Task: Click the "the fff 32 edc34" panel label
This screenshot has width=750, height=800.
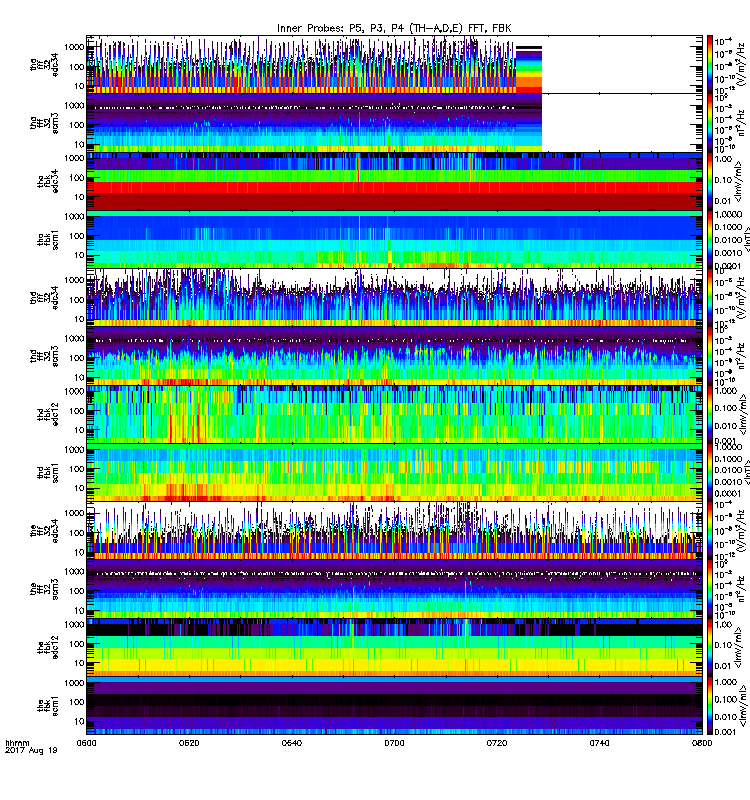Action: pos(44,531)
